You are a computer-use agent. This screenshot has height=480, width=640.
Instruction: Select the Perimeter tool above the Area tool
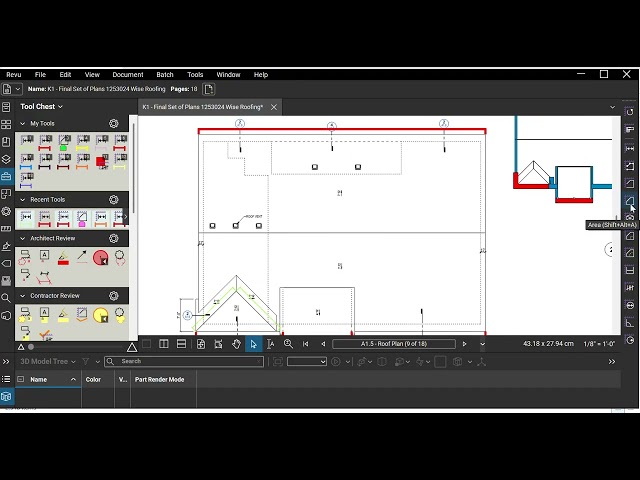coord(630,184)
